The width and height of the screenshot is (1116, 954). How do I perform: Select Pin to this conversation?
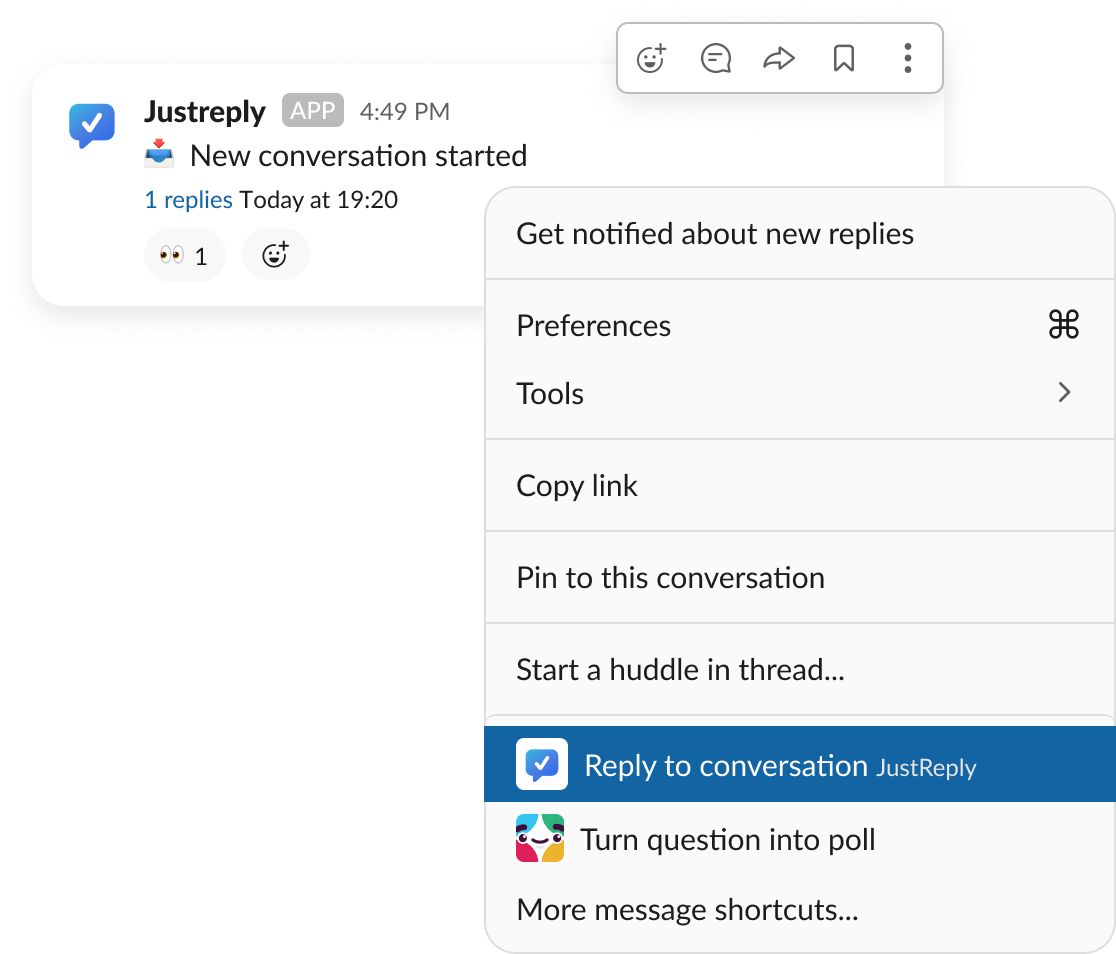(670, 578)
